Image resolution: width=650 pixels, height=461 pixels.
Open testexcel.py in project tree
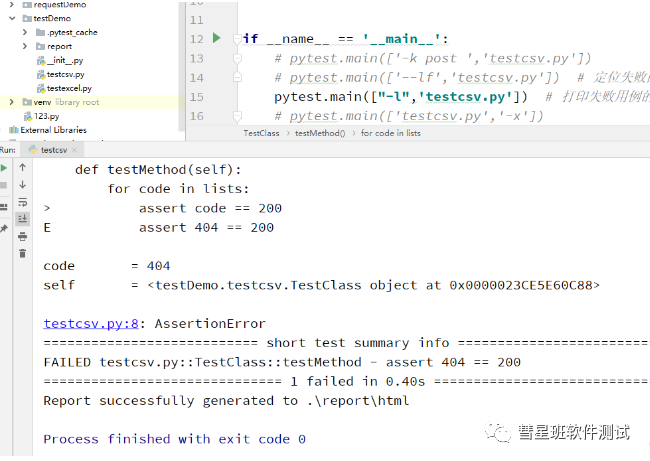(x=70, y=88)
